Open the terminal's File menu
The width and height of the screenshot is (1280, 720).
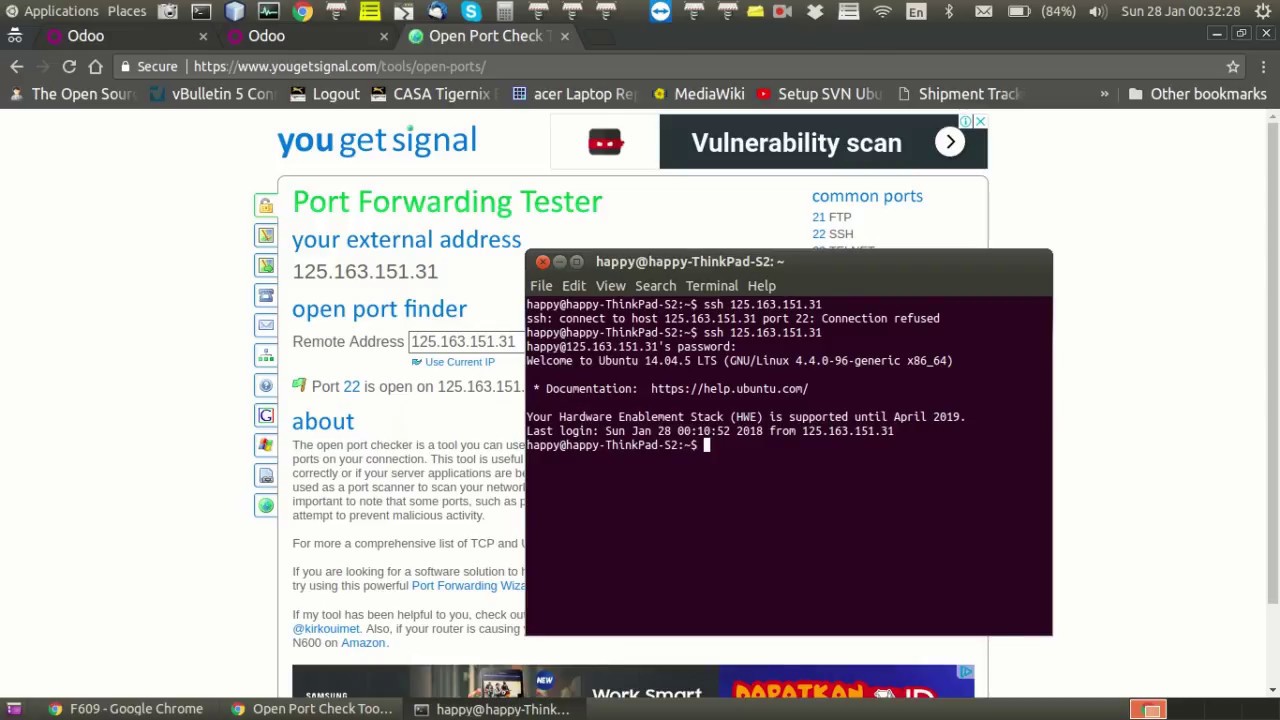541,286
